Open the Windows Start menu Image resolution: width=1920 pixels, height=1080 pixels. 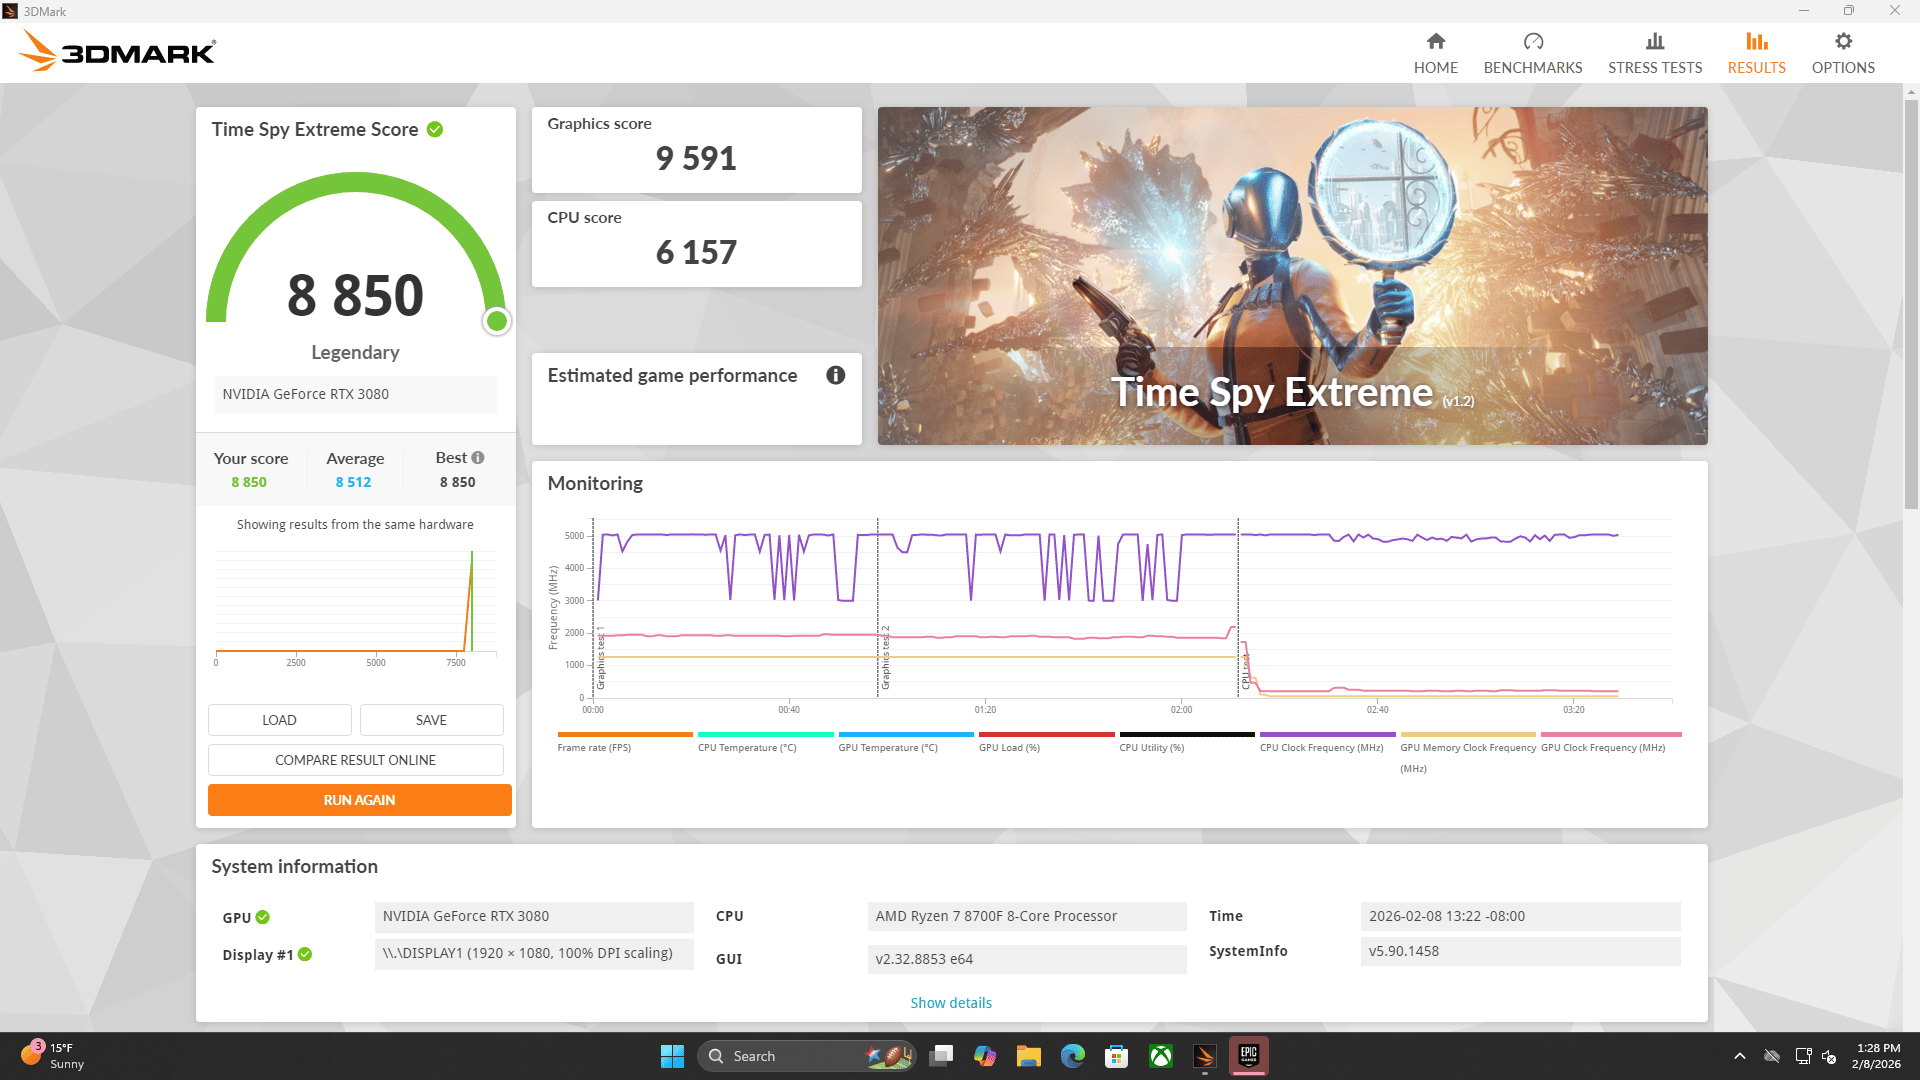[672, 1056]
